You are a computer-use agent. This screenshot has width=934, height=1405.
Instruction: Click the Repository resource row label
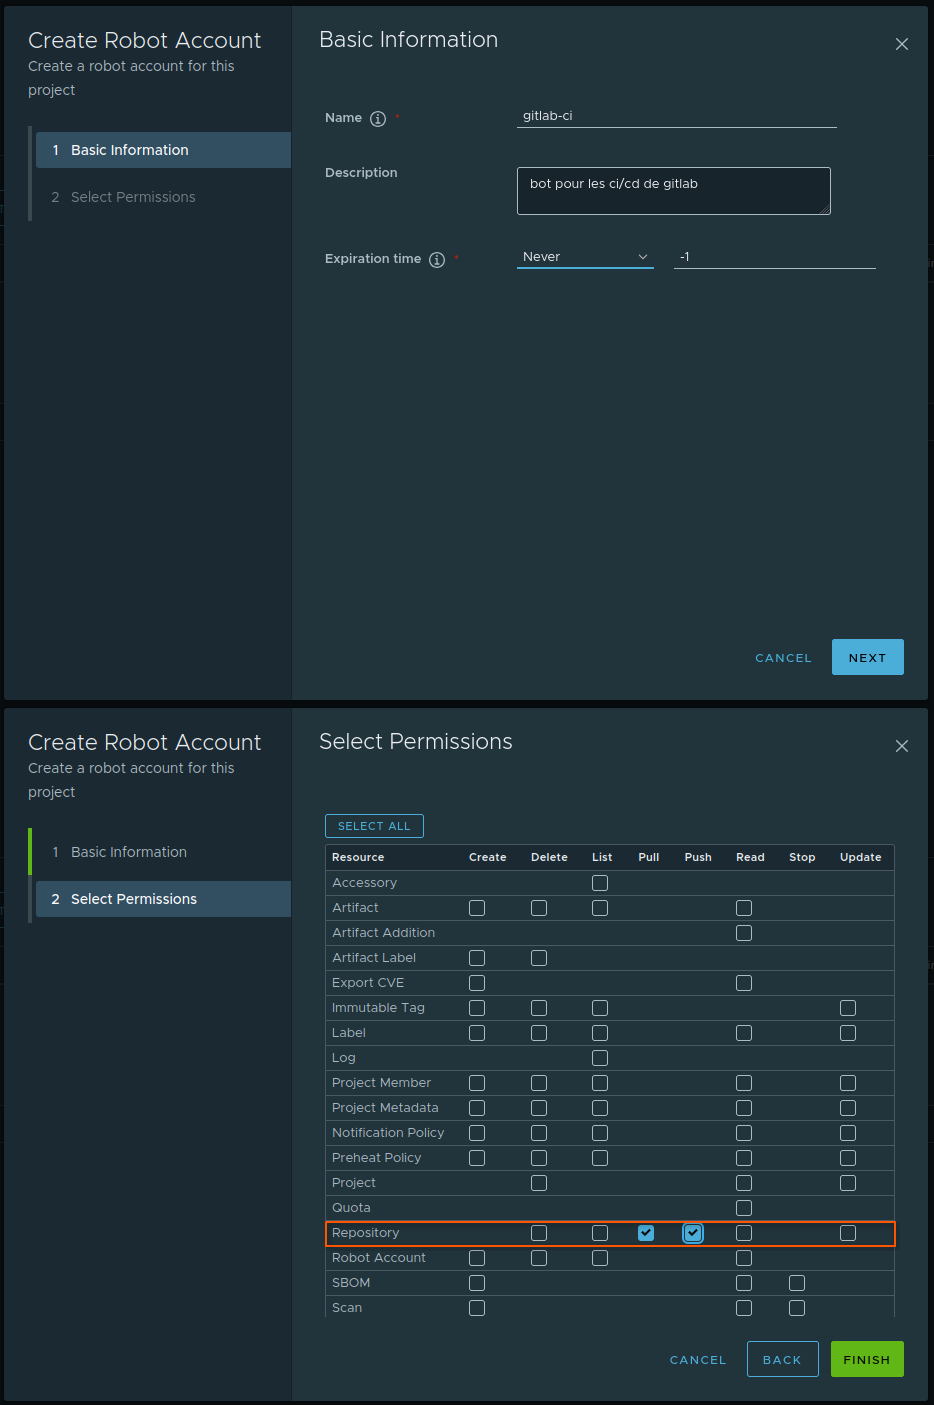366,1233
